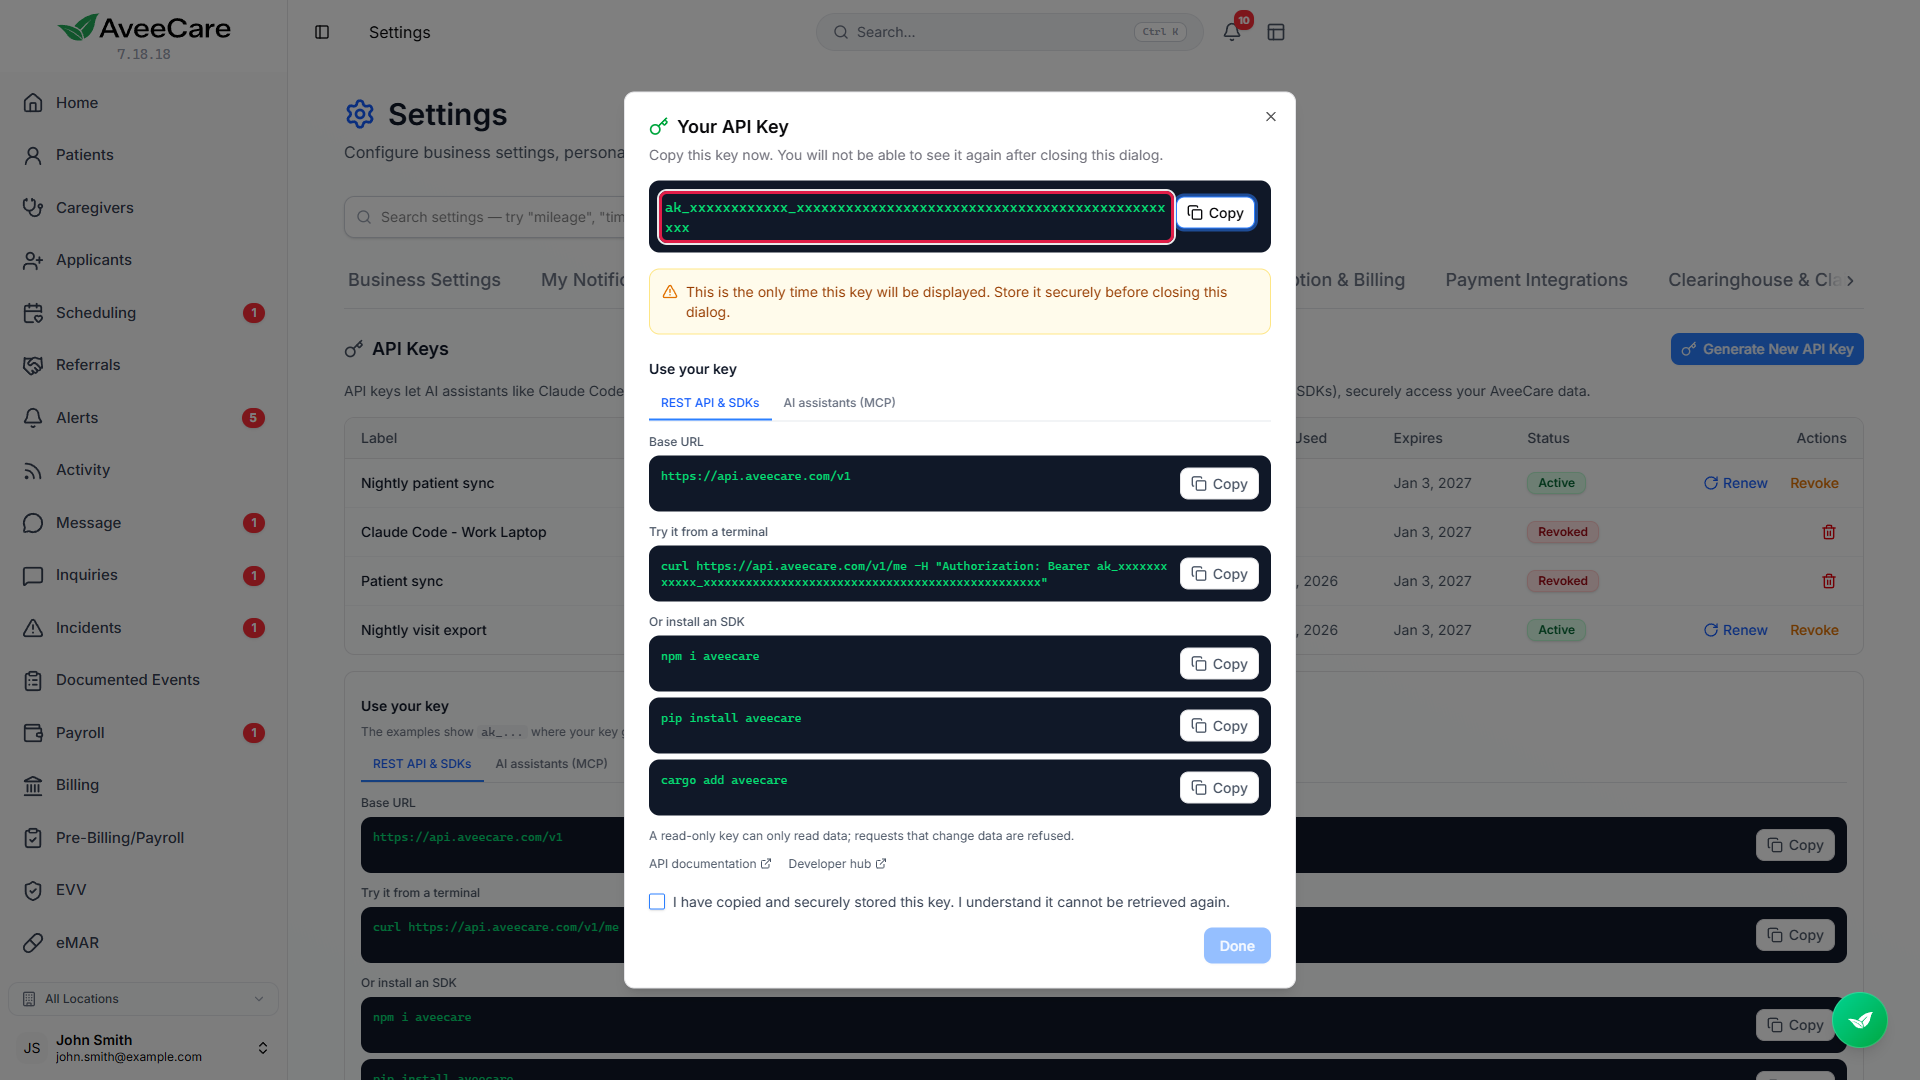Revoke the Nightly visit export key
The width and height of the screenshot is (1920, 1080).
[x=1814, y=630]
